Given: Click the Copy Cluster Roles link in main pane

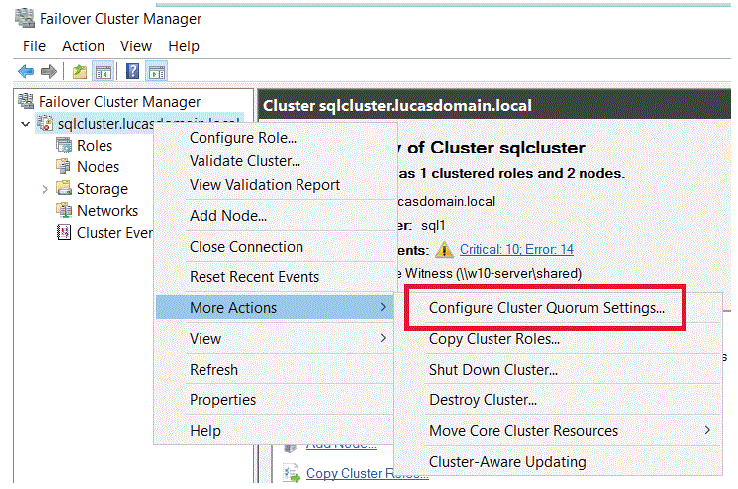Looking at the screenshot, I should tap(367, 473).
